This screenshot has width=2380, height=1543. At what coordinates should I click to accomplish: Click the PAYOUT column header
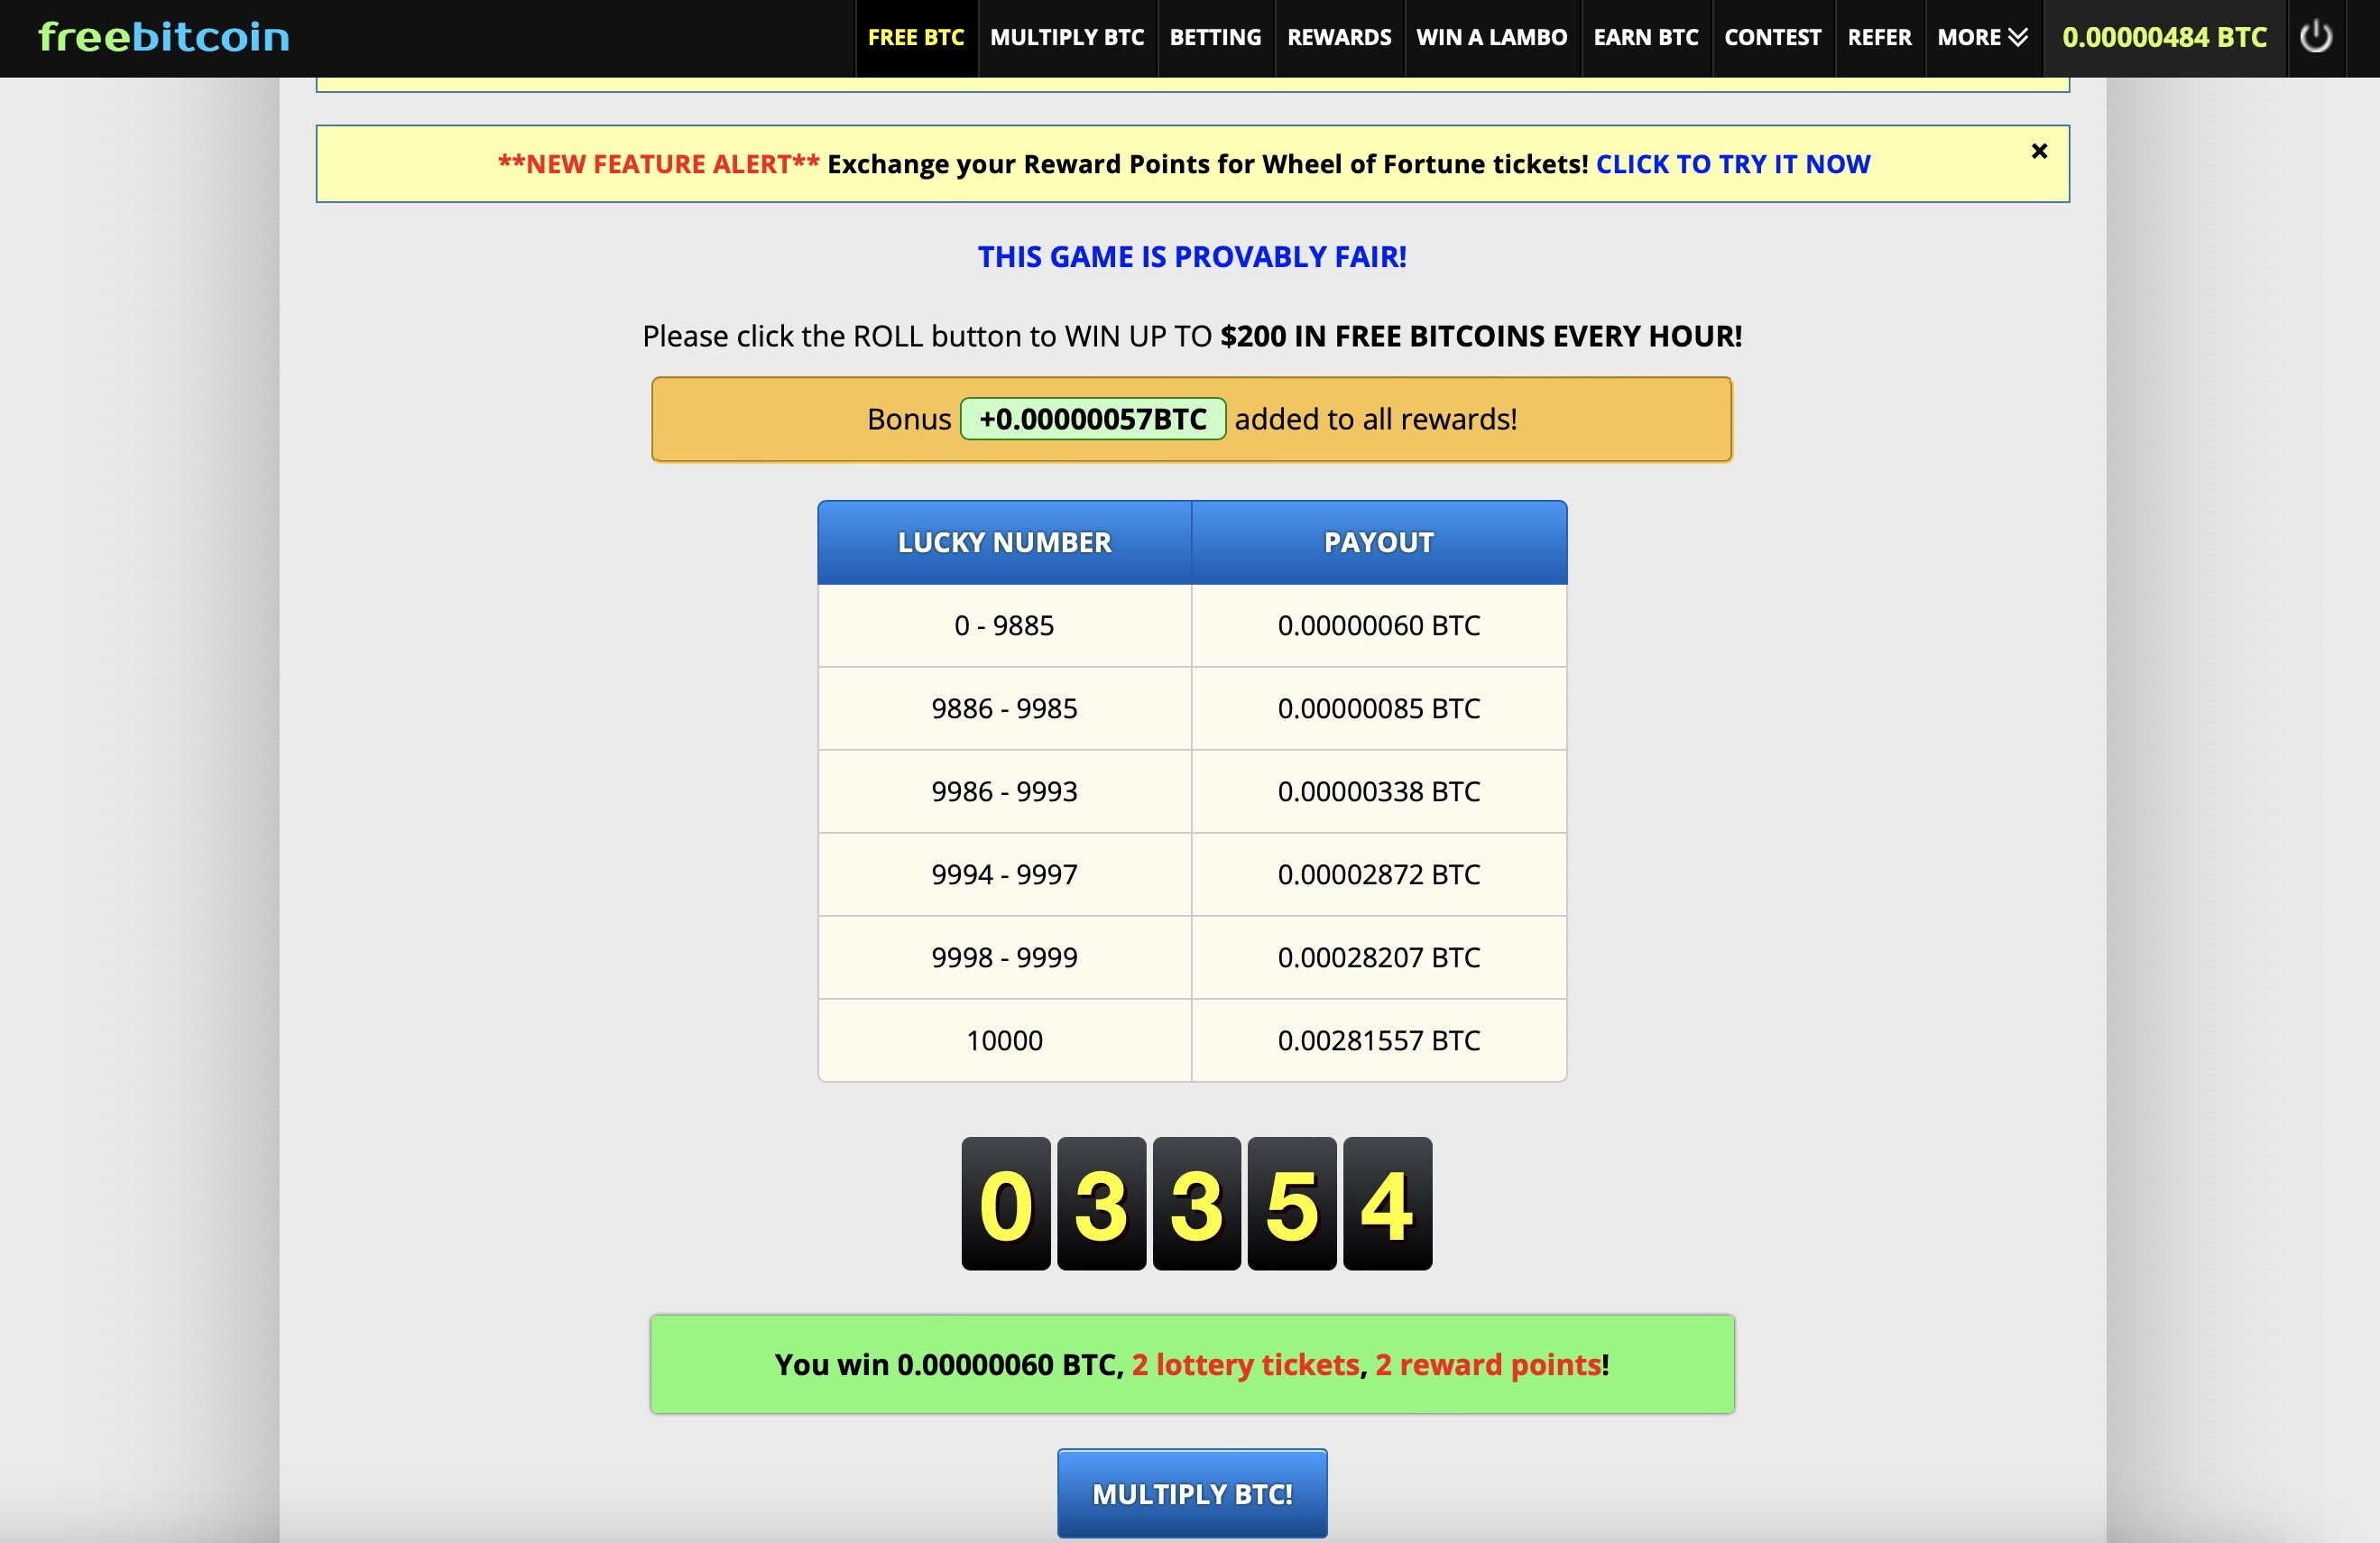point(1379,542)
